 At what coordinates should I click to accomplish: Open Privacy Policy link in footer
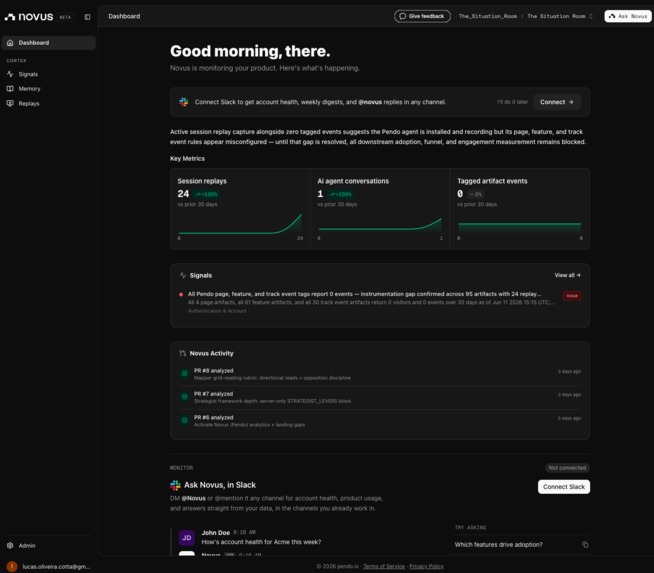click(x=426, y=566)
